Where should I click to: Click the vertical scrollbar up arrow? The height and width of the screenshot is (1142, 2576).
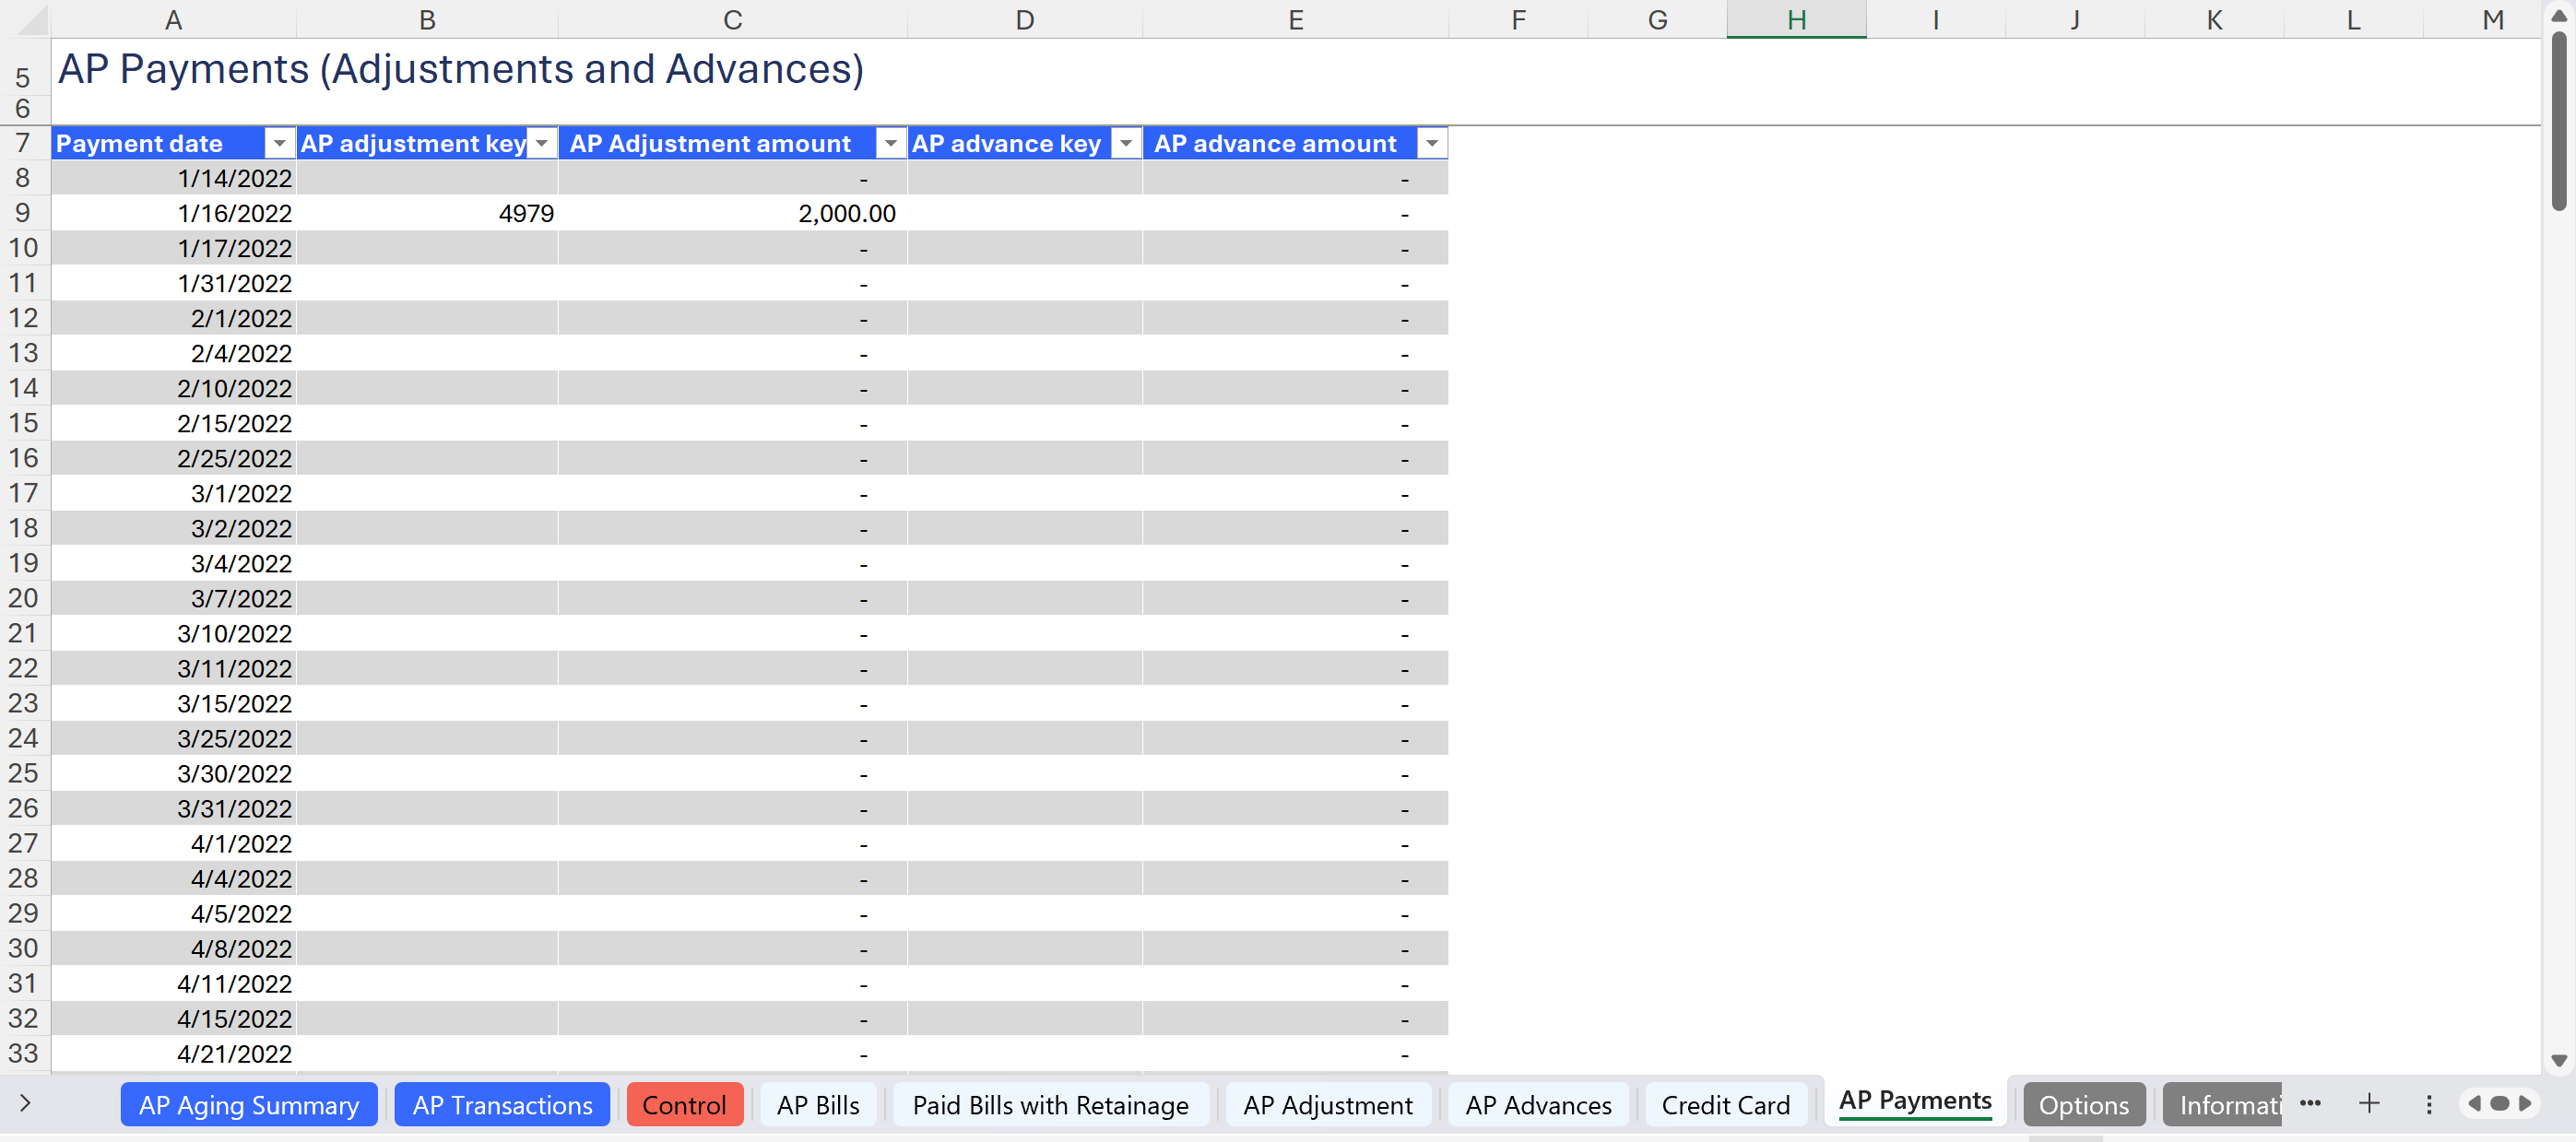2559,16
